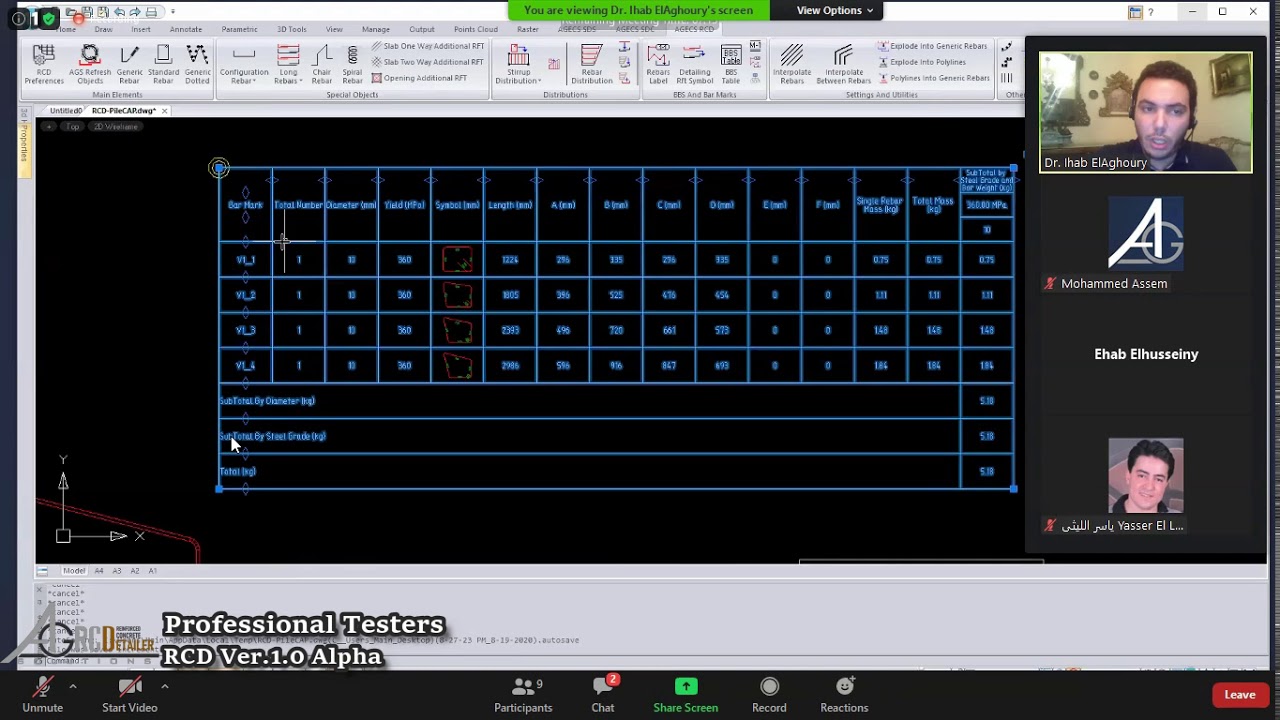The image size is (1280, 720).
Task: Click Interpolate Between Rebars tool
Action: pyautogui.click(x=844, y=65)
